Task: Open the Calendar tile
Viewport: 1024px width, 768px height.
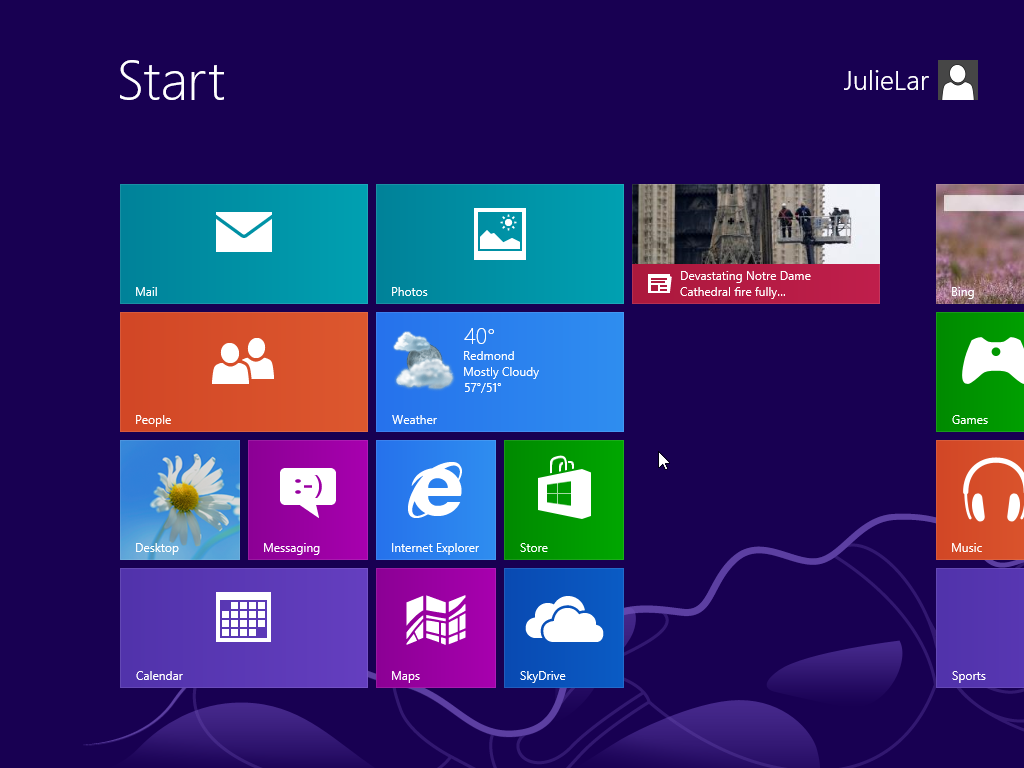Action: [244, 628]
